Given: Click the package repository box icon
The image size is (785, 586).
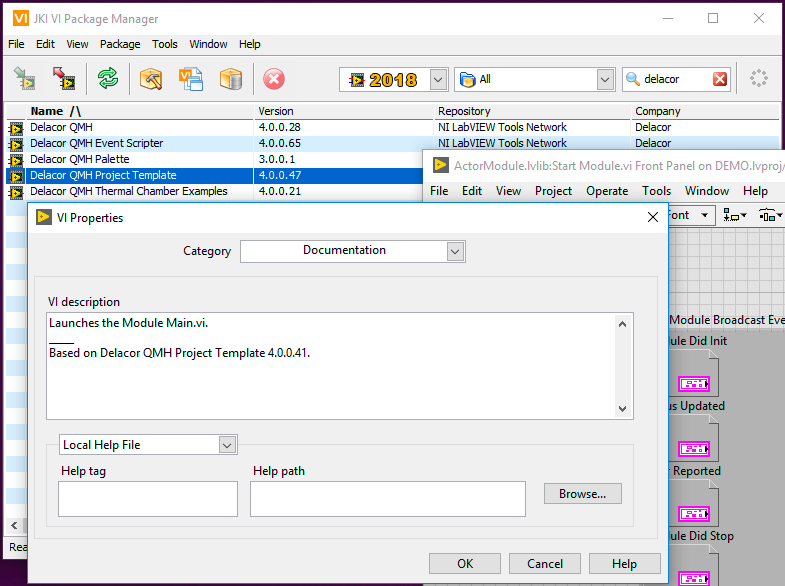Looking at the screenshot, I should tap(231, 79).
